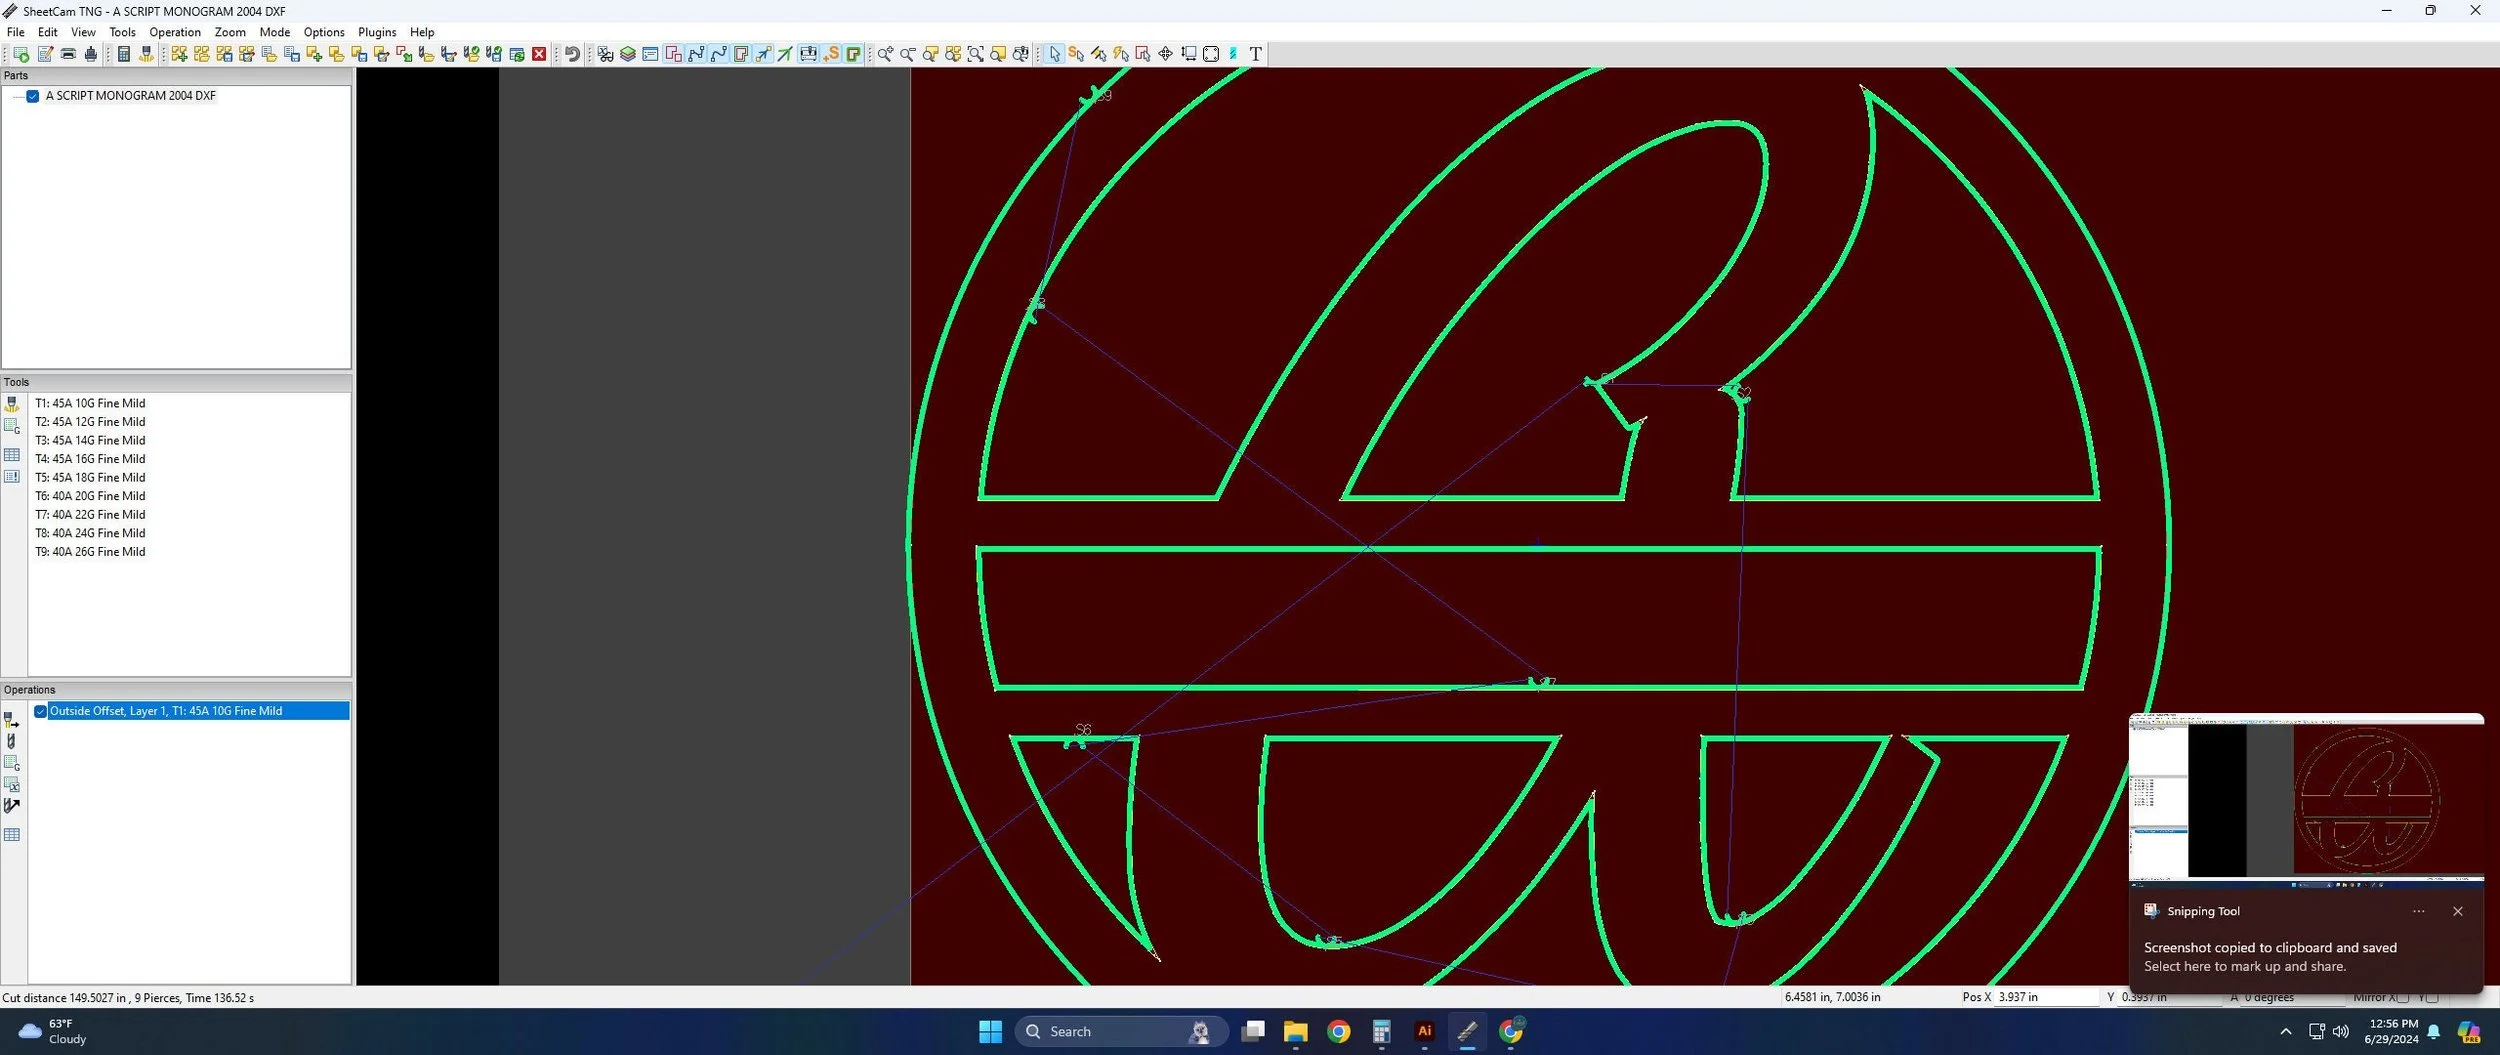
Task: Open the Plugins menu
Action: tap(377, 32)
